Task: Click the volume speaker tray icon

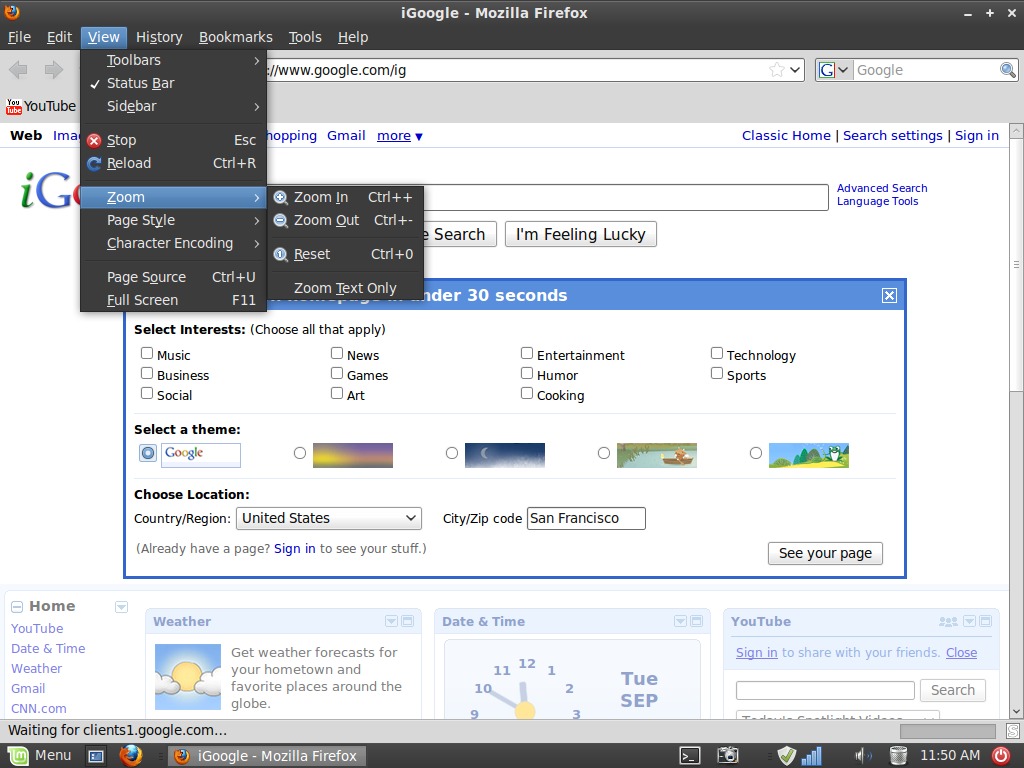Action: (863, 756)
